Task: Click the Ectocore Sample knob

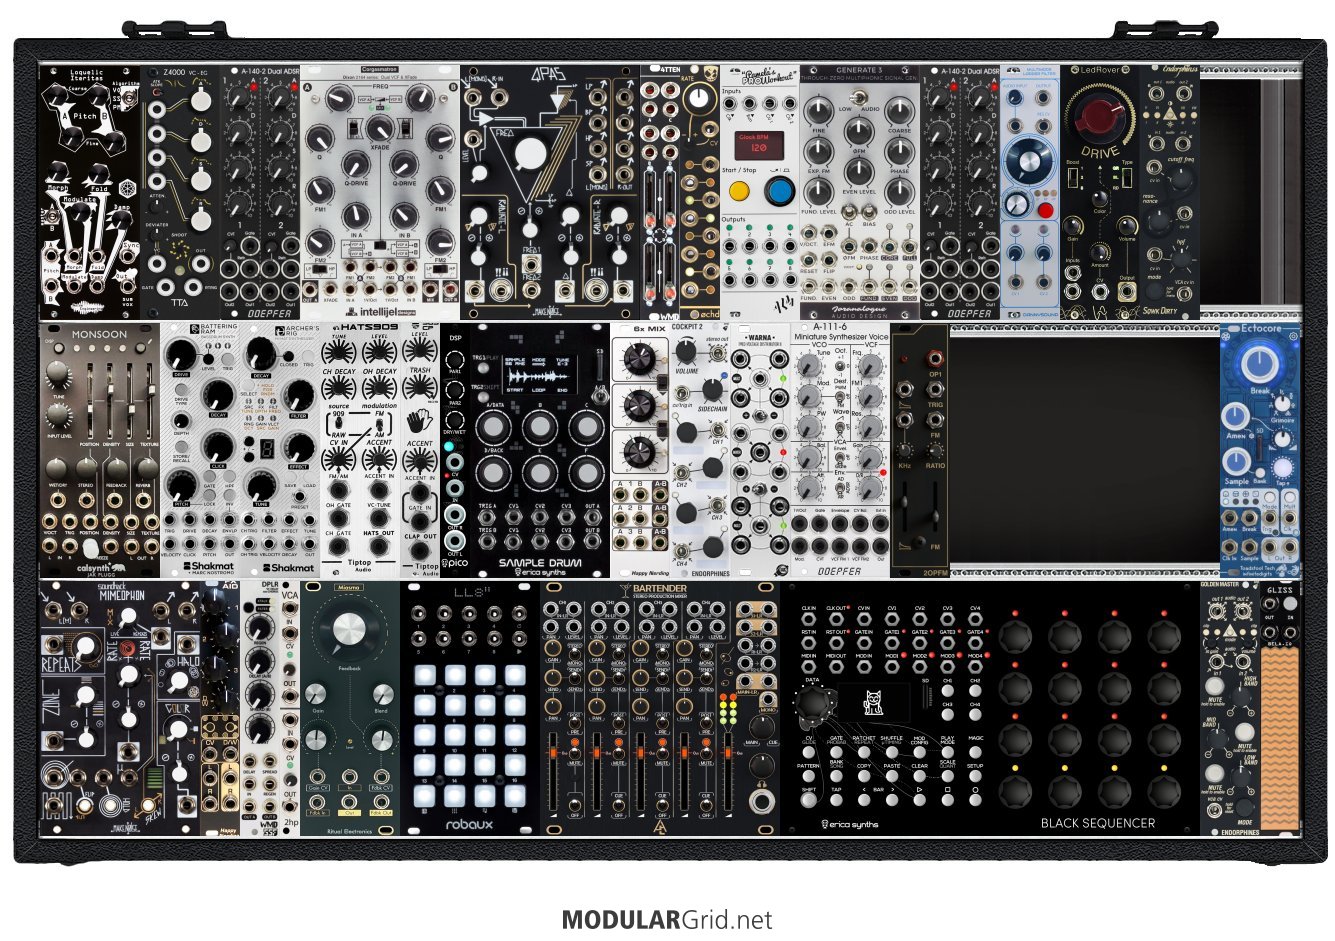Action: click(1236, 461)
